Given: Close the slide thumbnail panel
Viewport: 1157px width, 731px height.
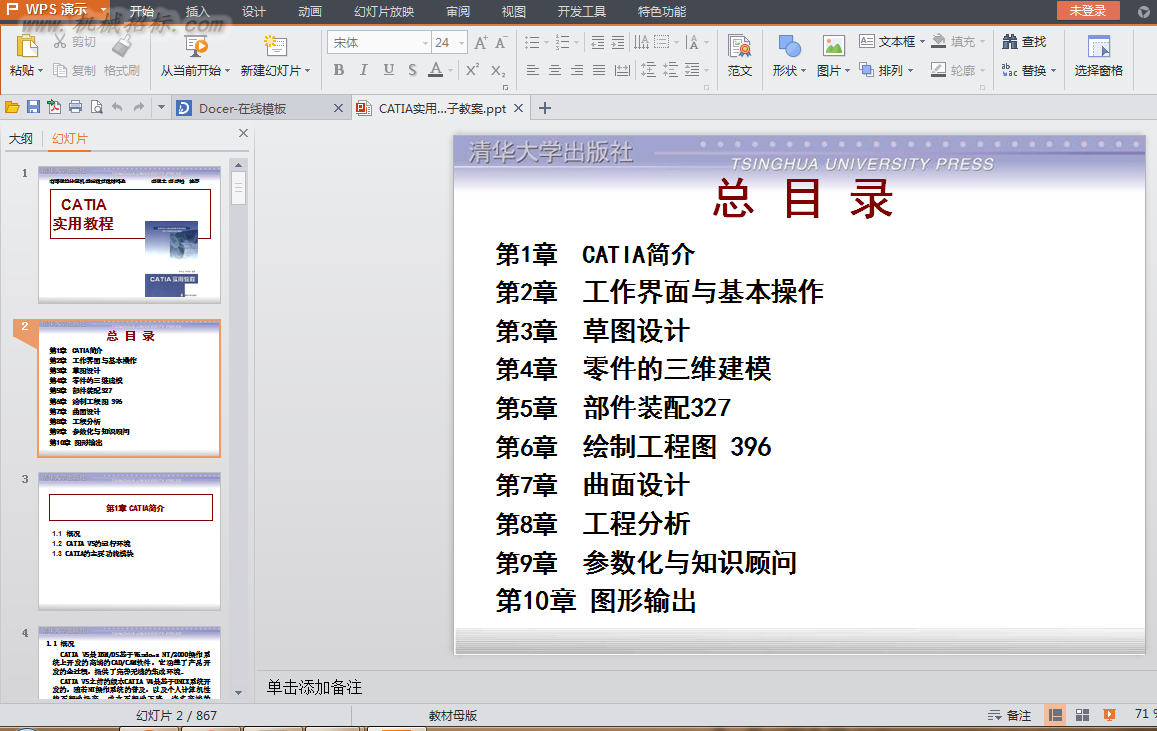Looking at the screenshot, I should point(243,134).
